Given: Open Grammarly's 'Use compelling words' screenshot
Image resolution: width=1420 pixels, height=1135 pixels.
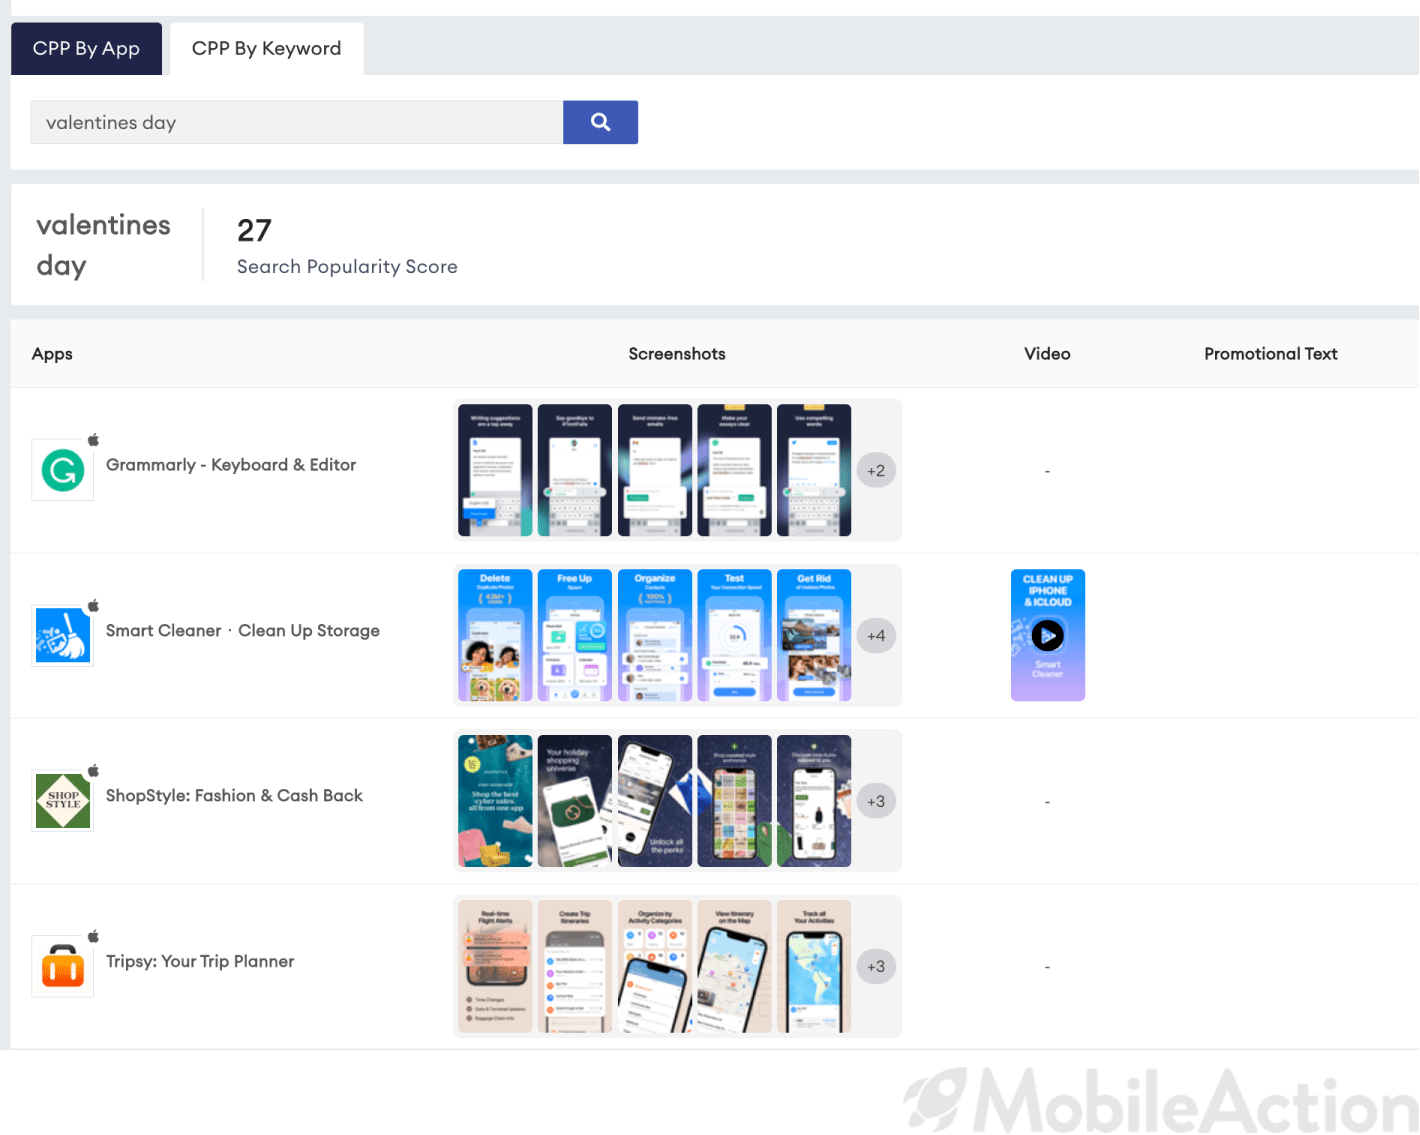Looking at the screenshot, I should tap(814, 470).
